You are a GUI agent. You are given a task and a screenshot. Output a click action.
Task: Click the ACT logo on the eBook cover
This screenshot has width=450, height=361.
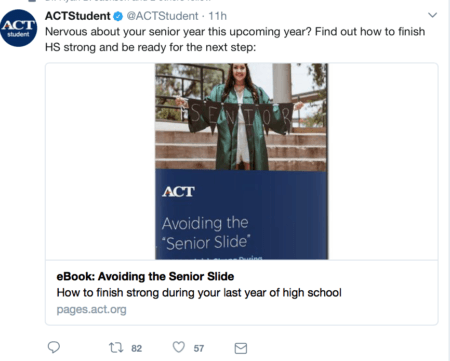(x=178, y=192)
